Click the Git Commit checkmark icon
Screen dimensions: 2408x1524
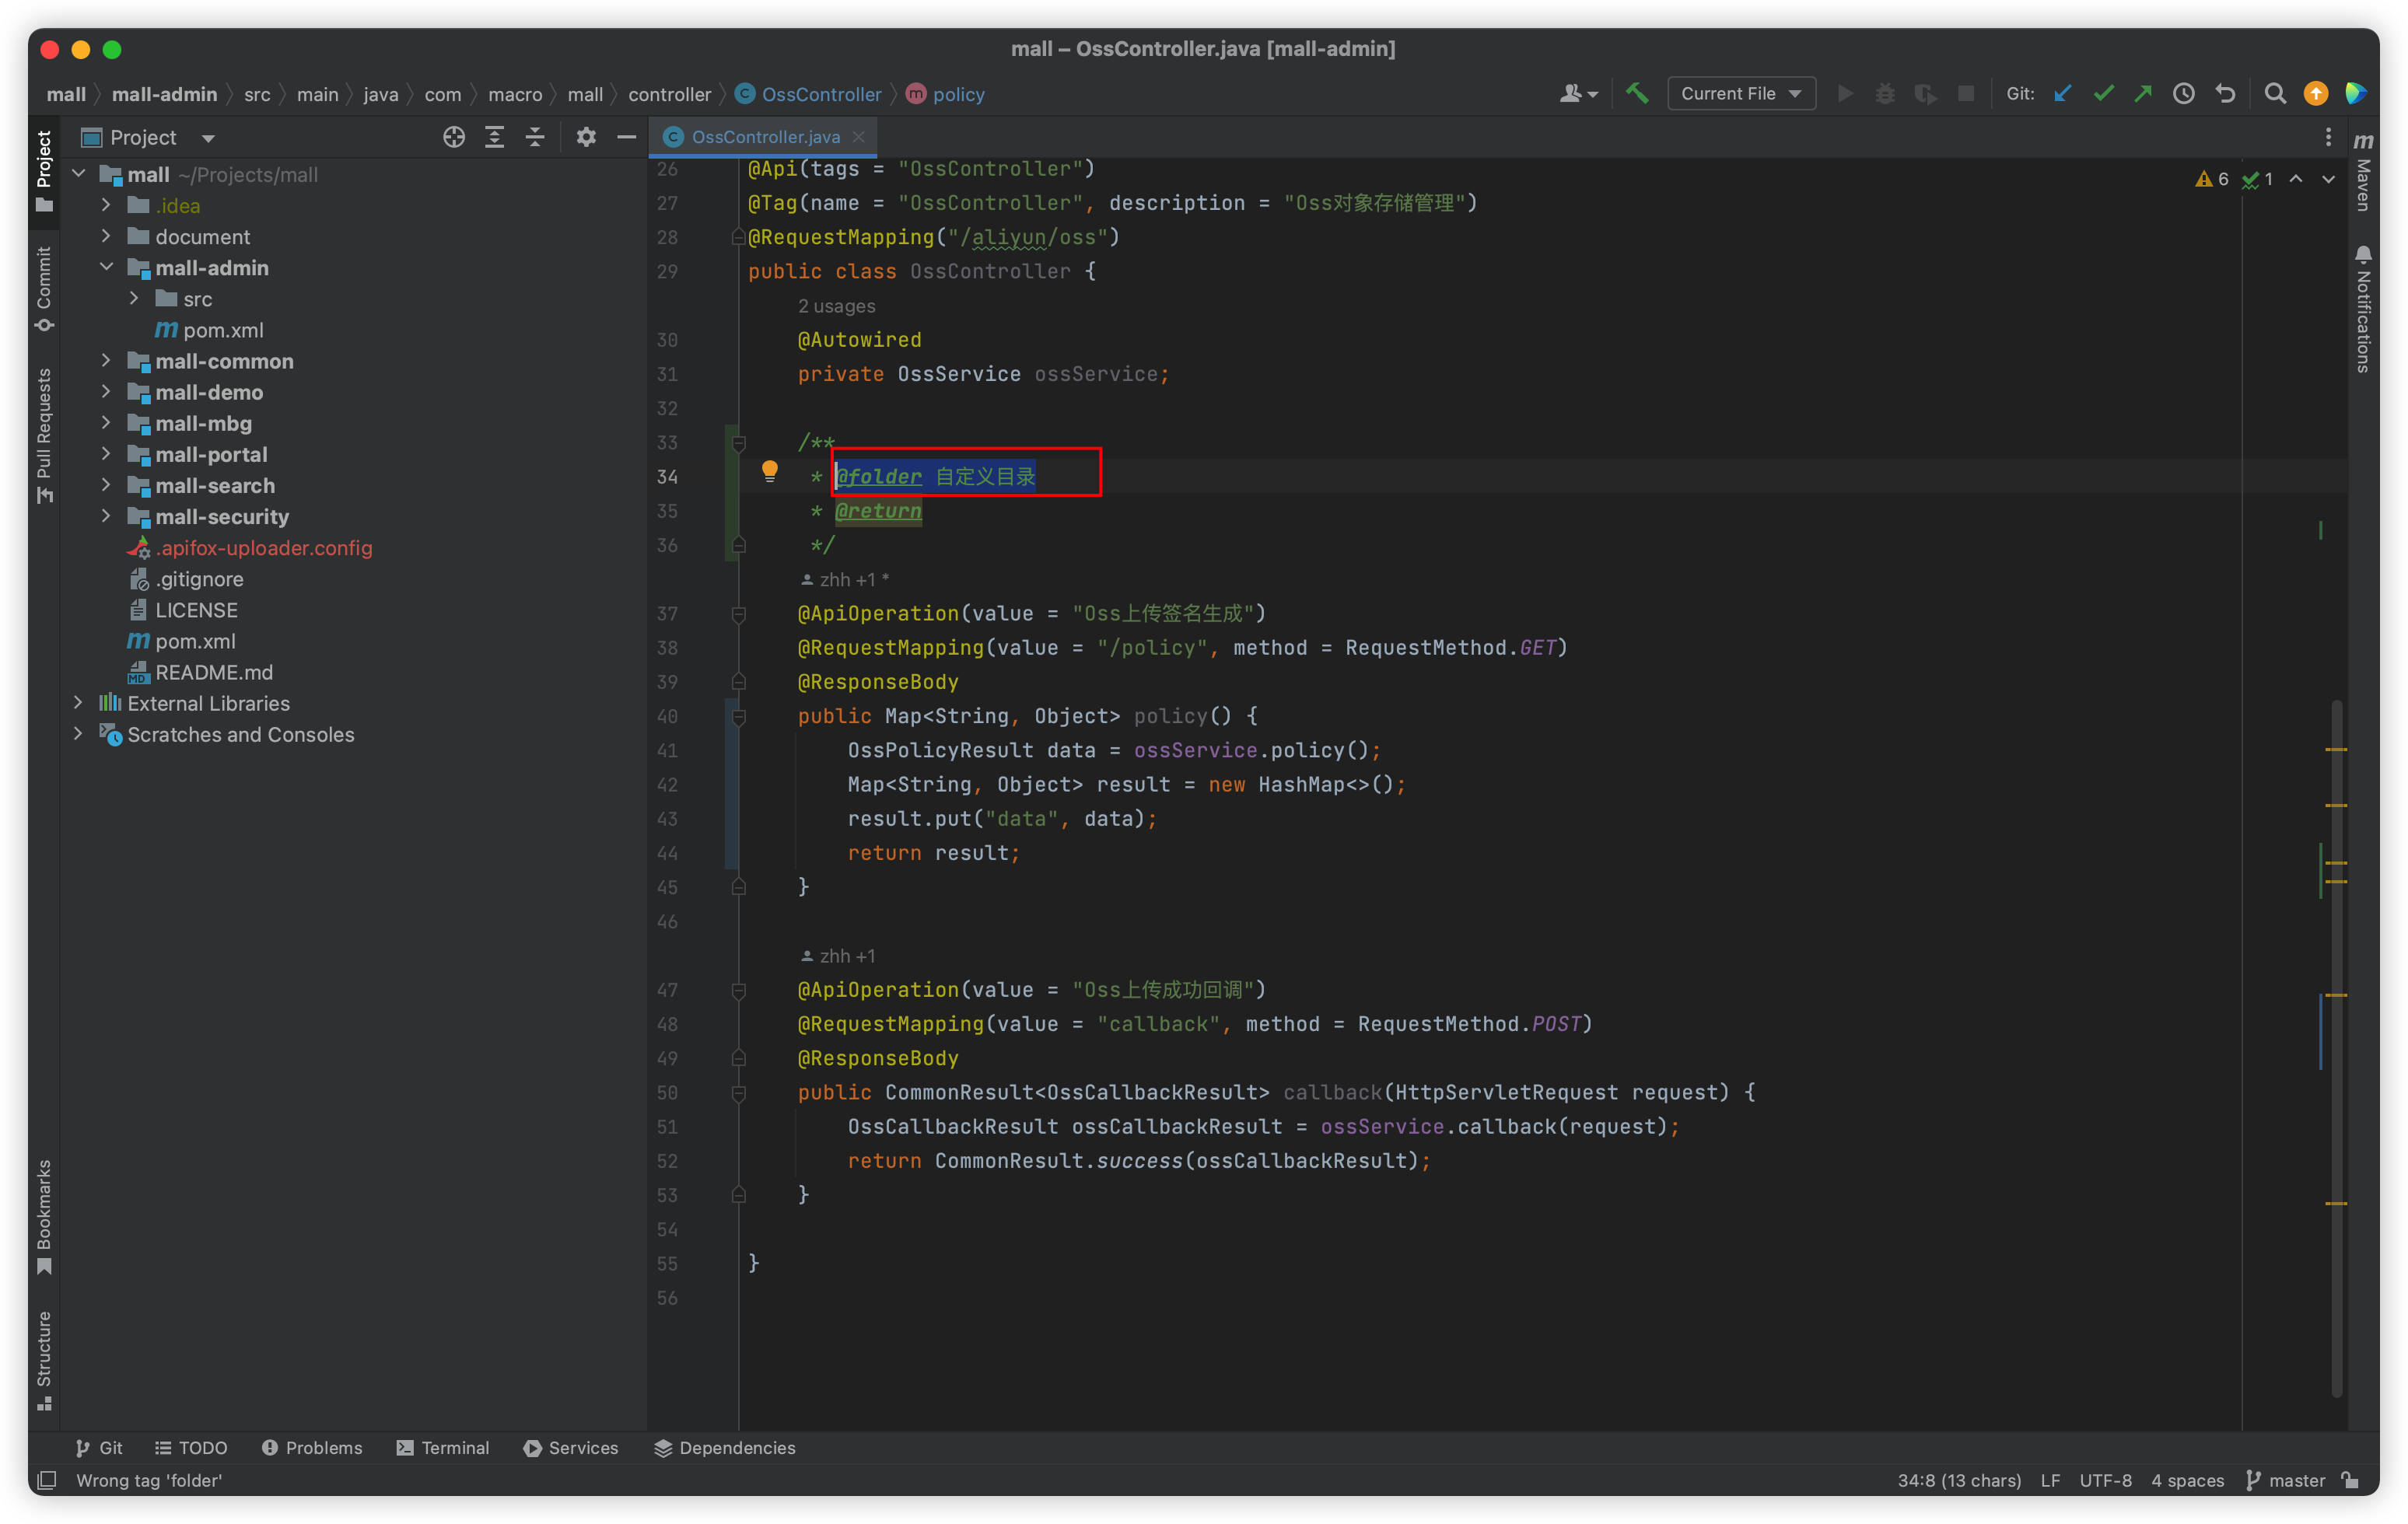[x=2103, y=93]
